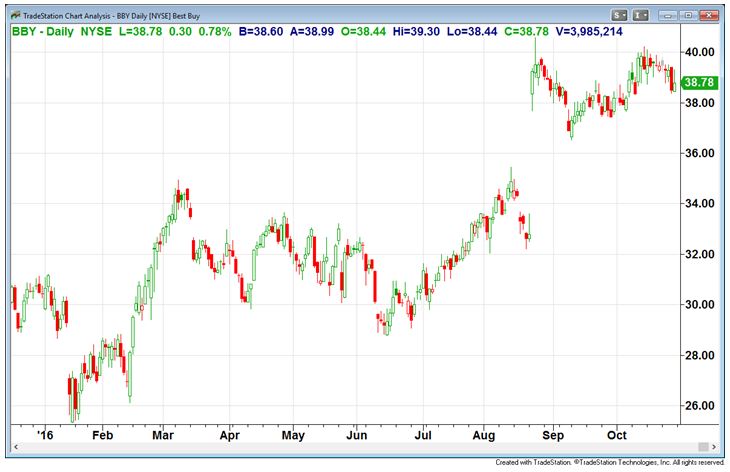Click the 40.00 price axis label
730x472 pixels.
click(699, 52)
